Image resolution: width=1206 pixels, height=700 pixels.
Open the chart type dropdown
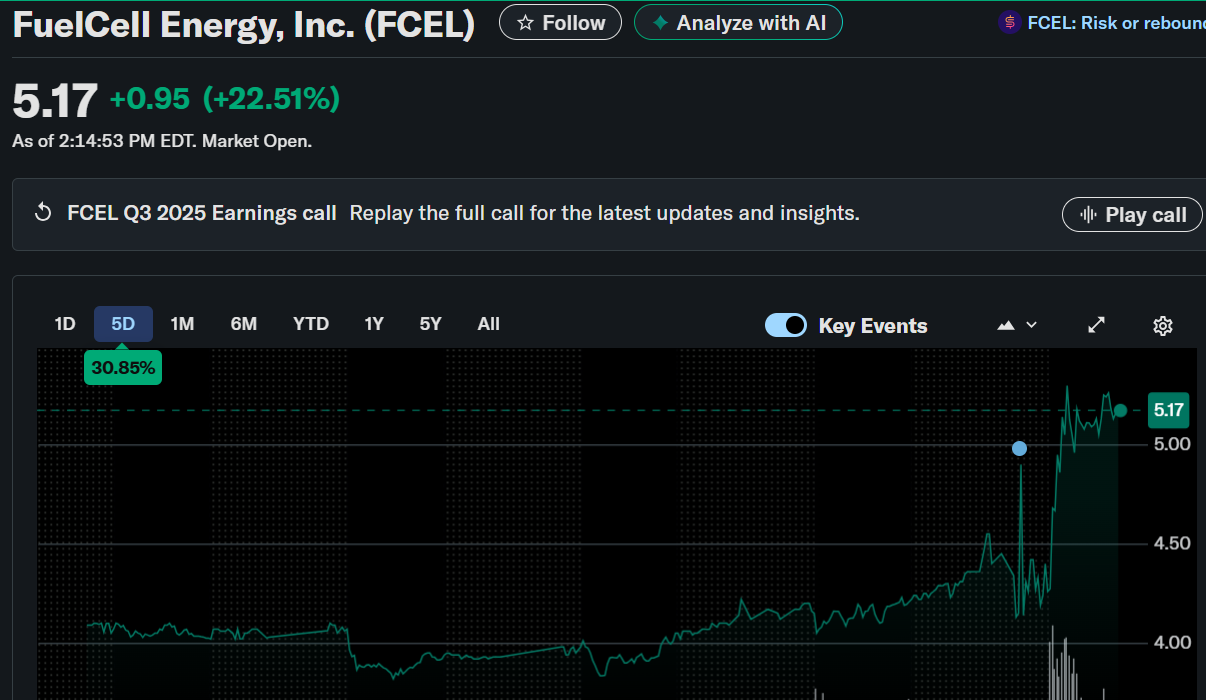(1017, 325)
